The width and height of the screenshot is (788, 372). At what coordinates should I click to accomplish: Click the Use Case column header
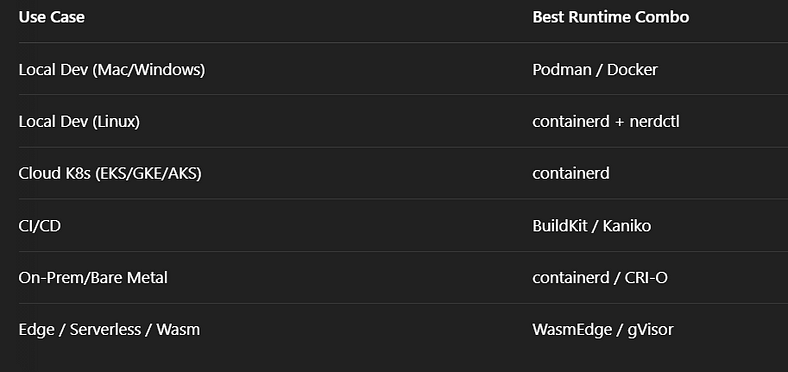point(51,17)
